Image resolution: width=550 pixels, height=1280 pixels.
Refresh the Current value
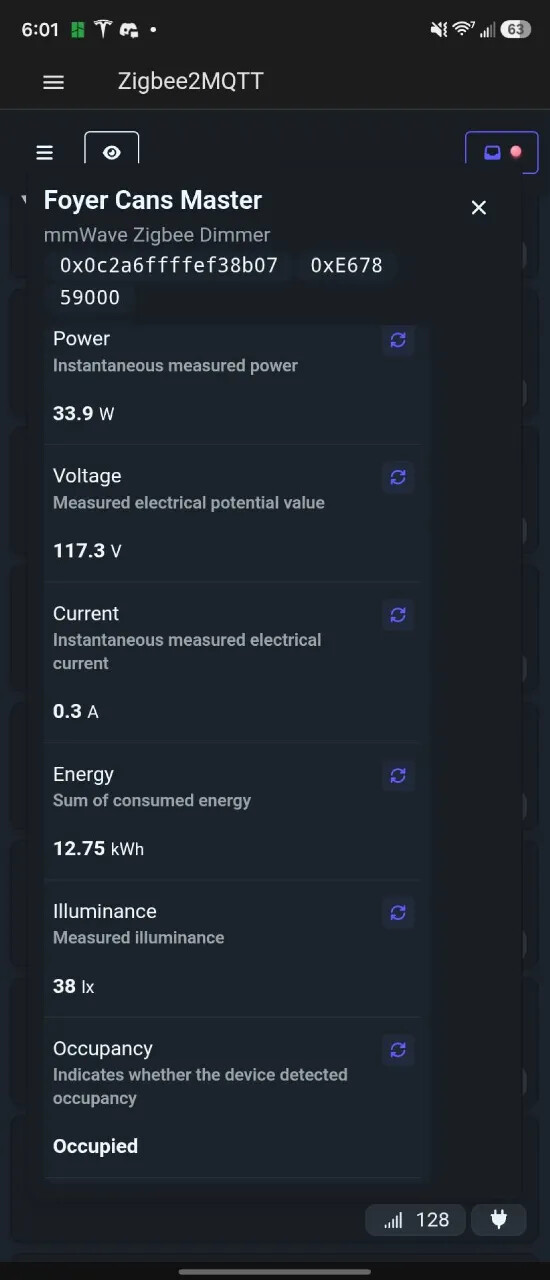pyautogui.click(x=398, y=615)
